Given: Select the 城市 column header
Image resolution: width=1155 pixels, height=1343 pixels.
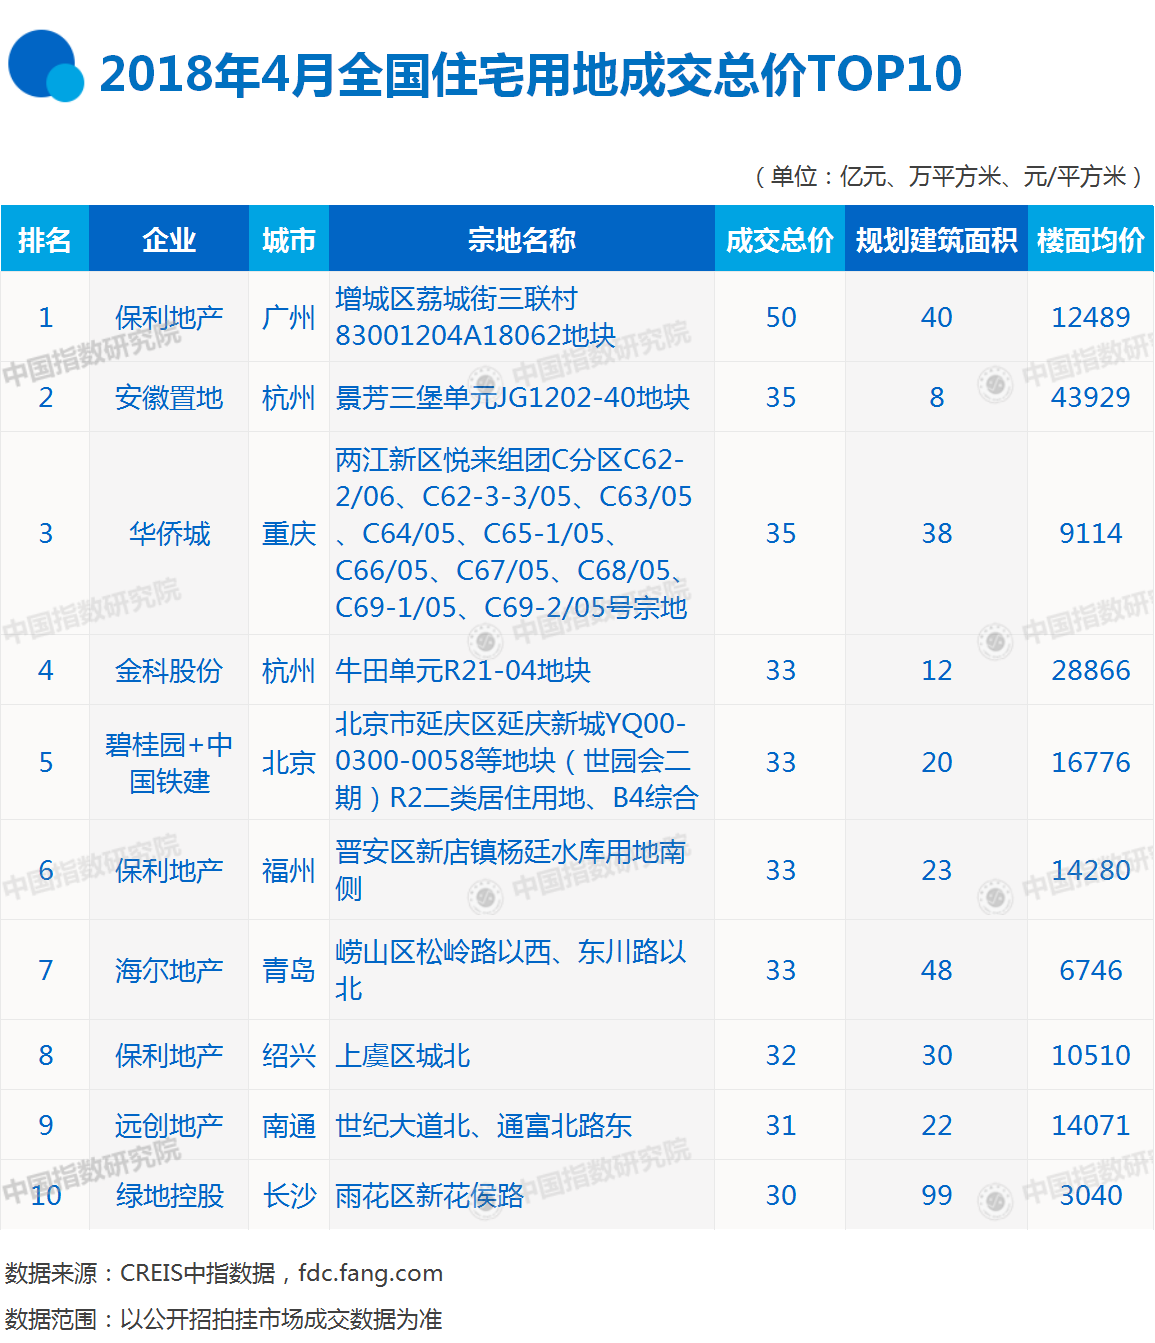Looking at the screenshot, I should [x=288, y=239].
